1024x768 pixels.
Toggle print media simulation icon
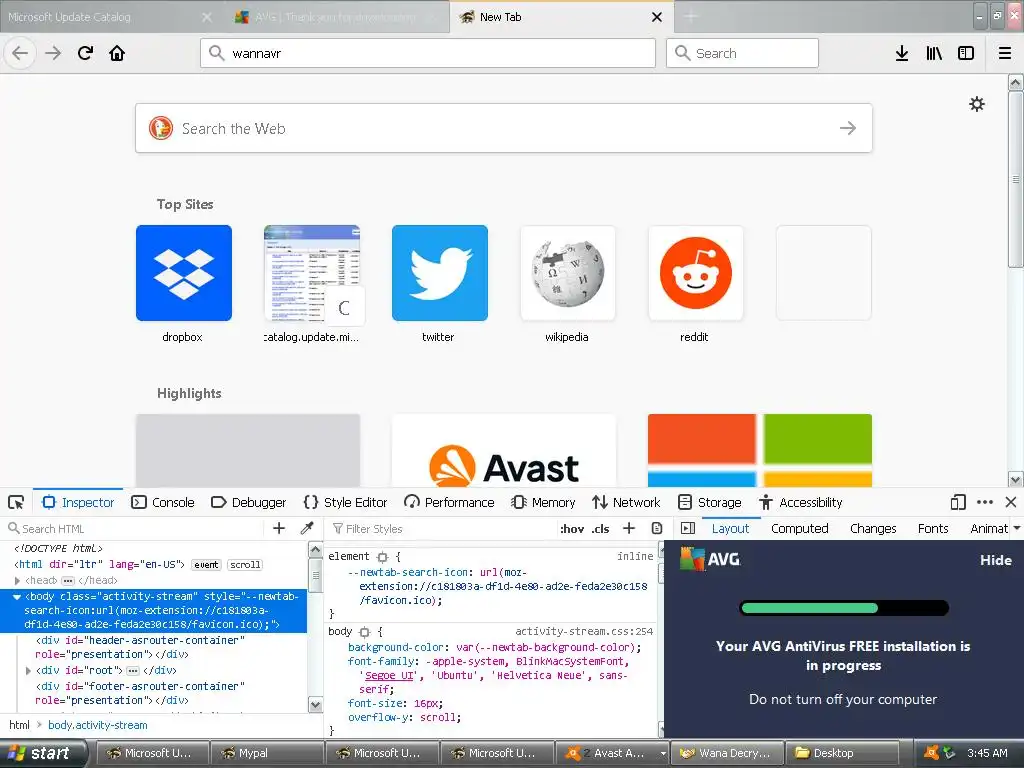click(x=657, y=528)
